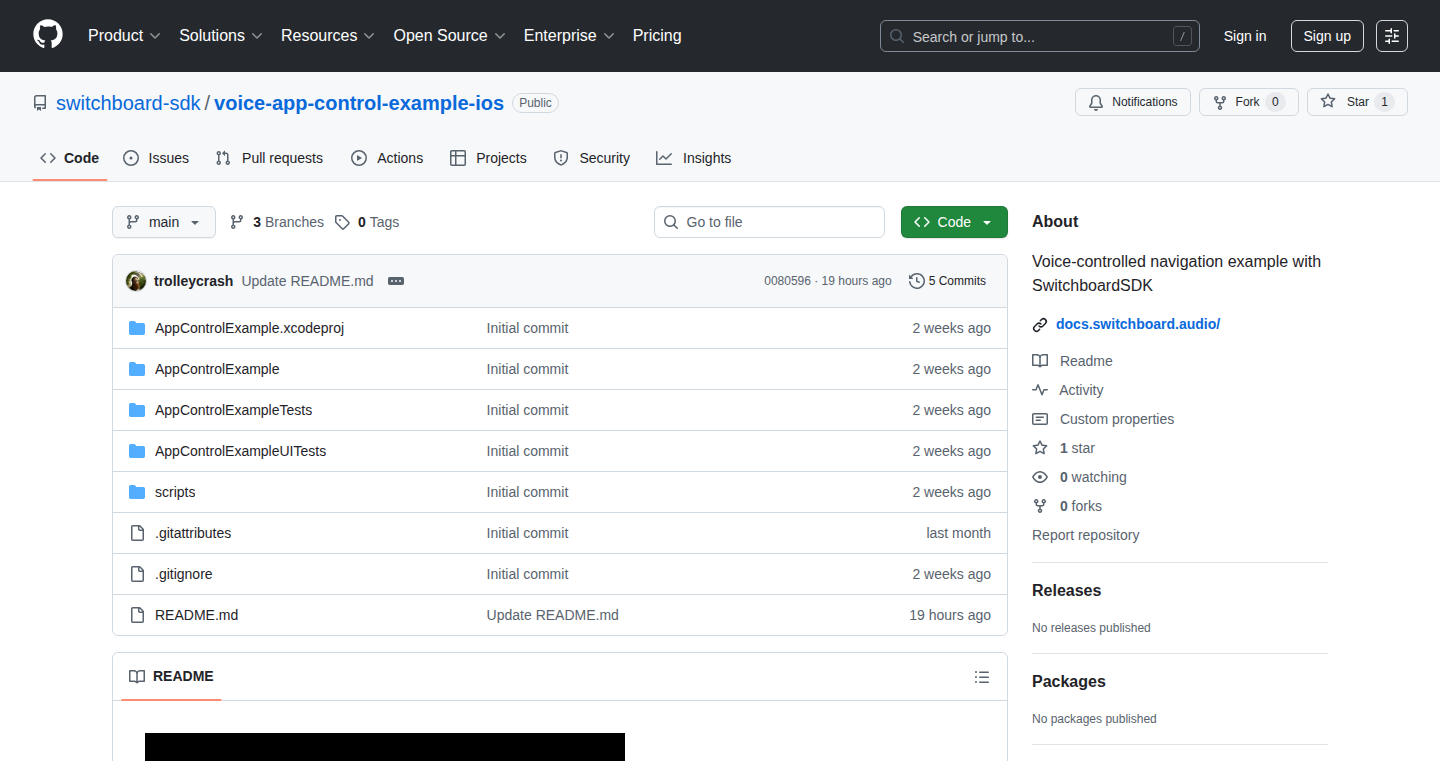Open the scripts row Initial commit message
The image size is (1440, 761).
528,492
